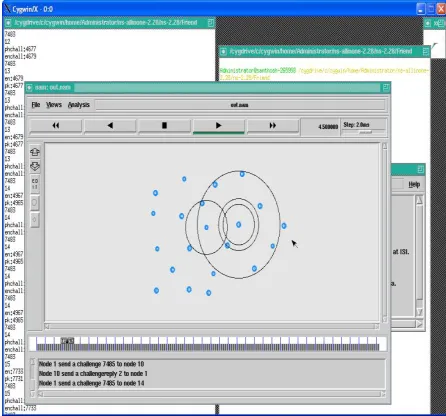Adjust the step size slider
The width and height of the screenshot is (446, 416).
(x=365, y=132)
